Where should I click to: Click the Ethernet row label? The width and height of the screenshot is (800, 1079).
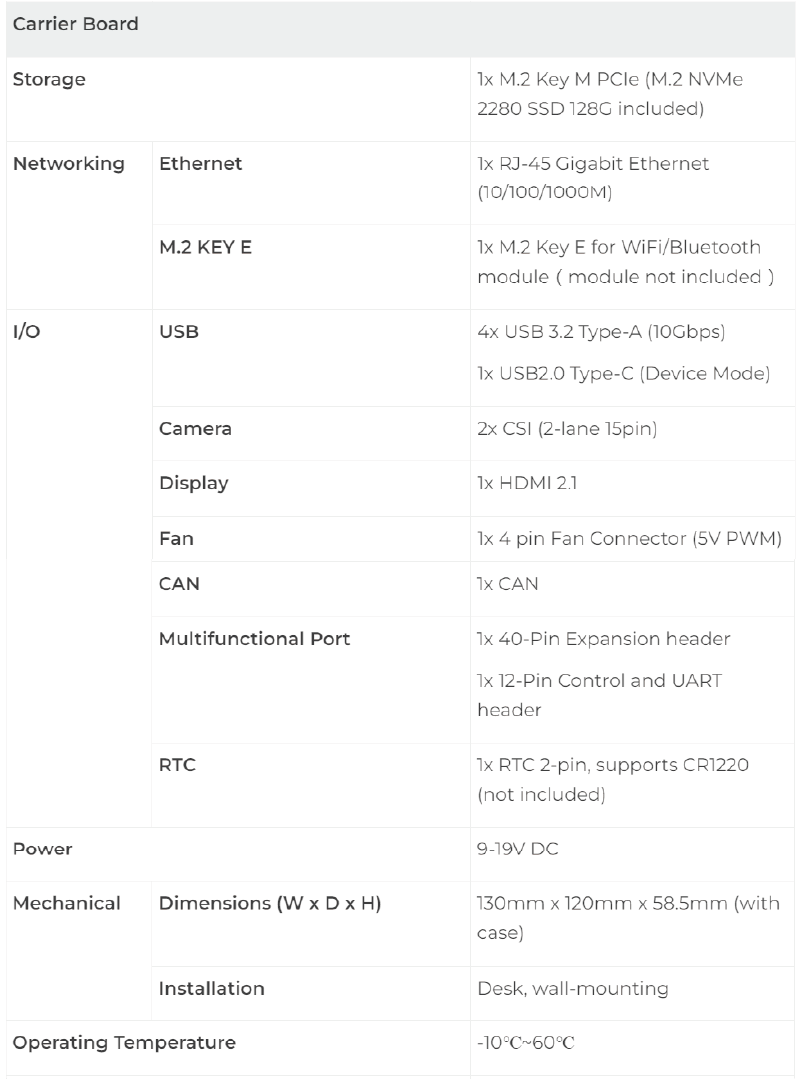click(x=200, y=163)
